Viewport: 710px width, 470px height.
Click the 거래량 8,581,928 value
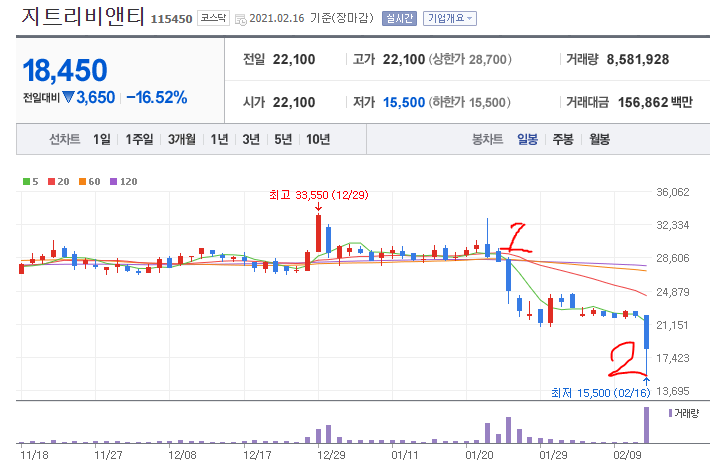tap(638, 59)
